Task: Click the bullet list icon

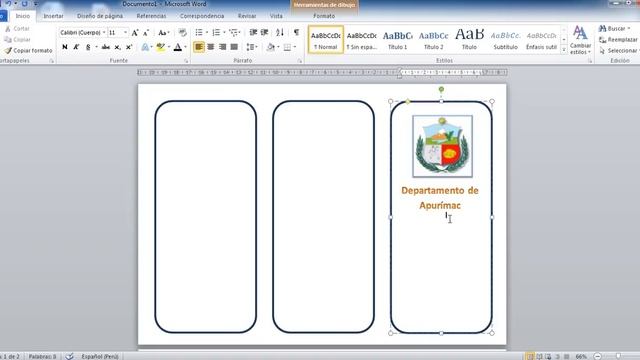Action: point(199,32)
